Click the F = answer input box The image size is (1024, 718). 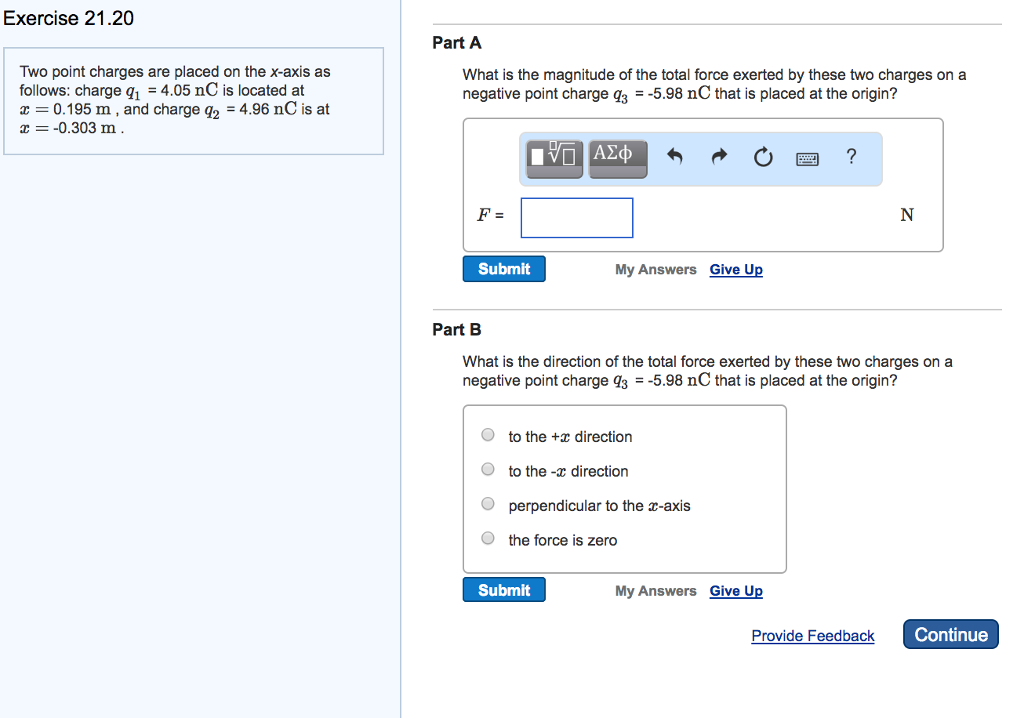577,217
